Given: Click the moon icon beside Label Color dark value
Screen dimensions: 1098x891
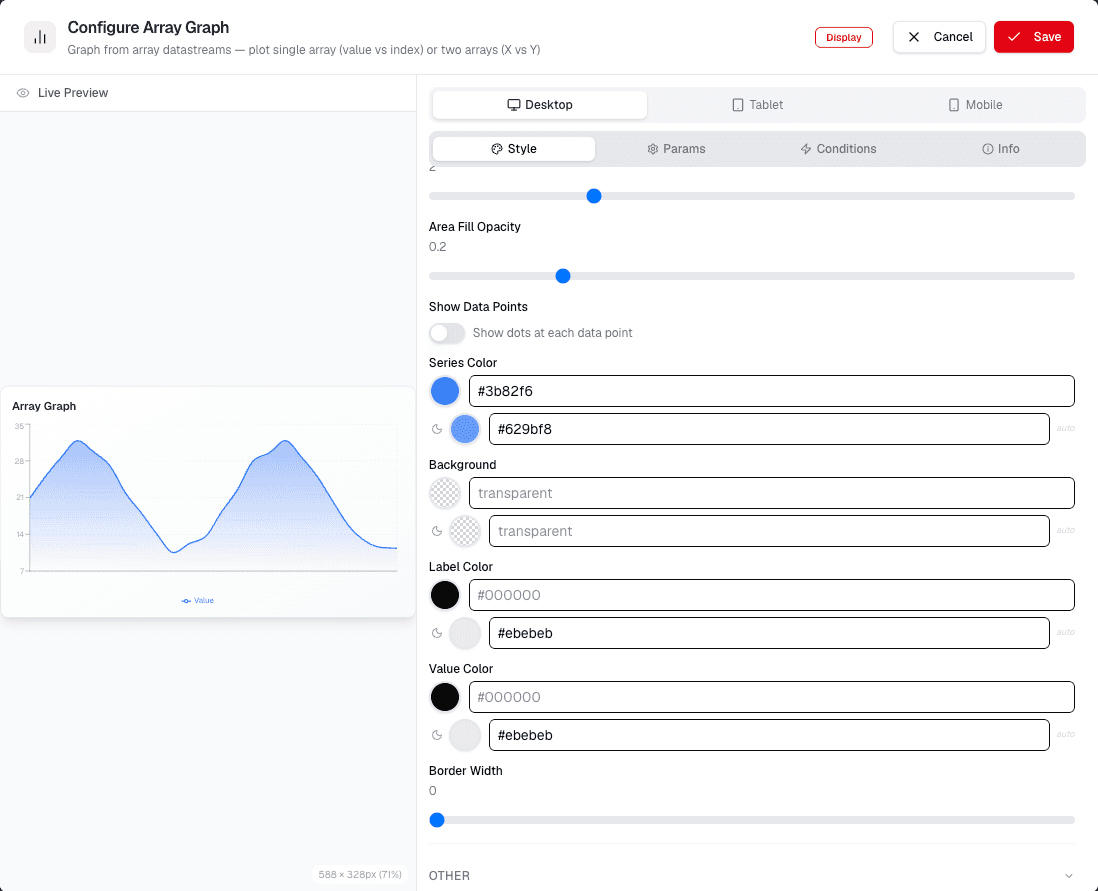Looking at the screenshot, I should (437, 633).
